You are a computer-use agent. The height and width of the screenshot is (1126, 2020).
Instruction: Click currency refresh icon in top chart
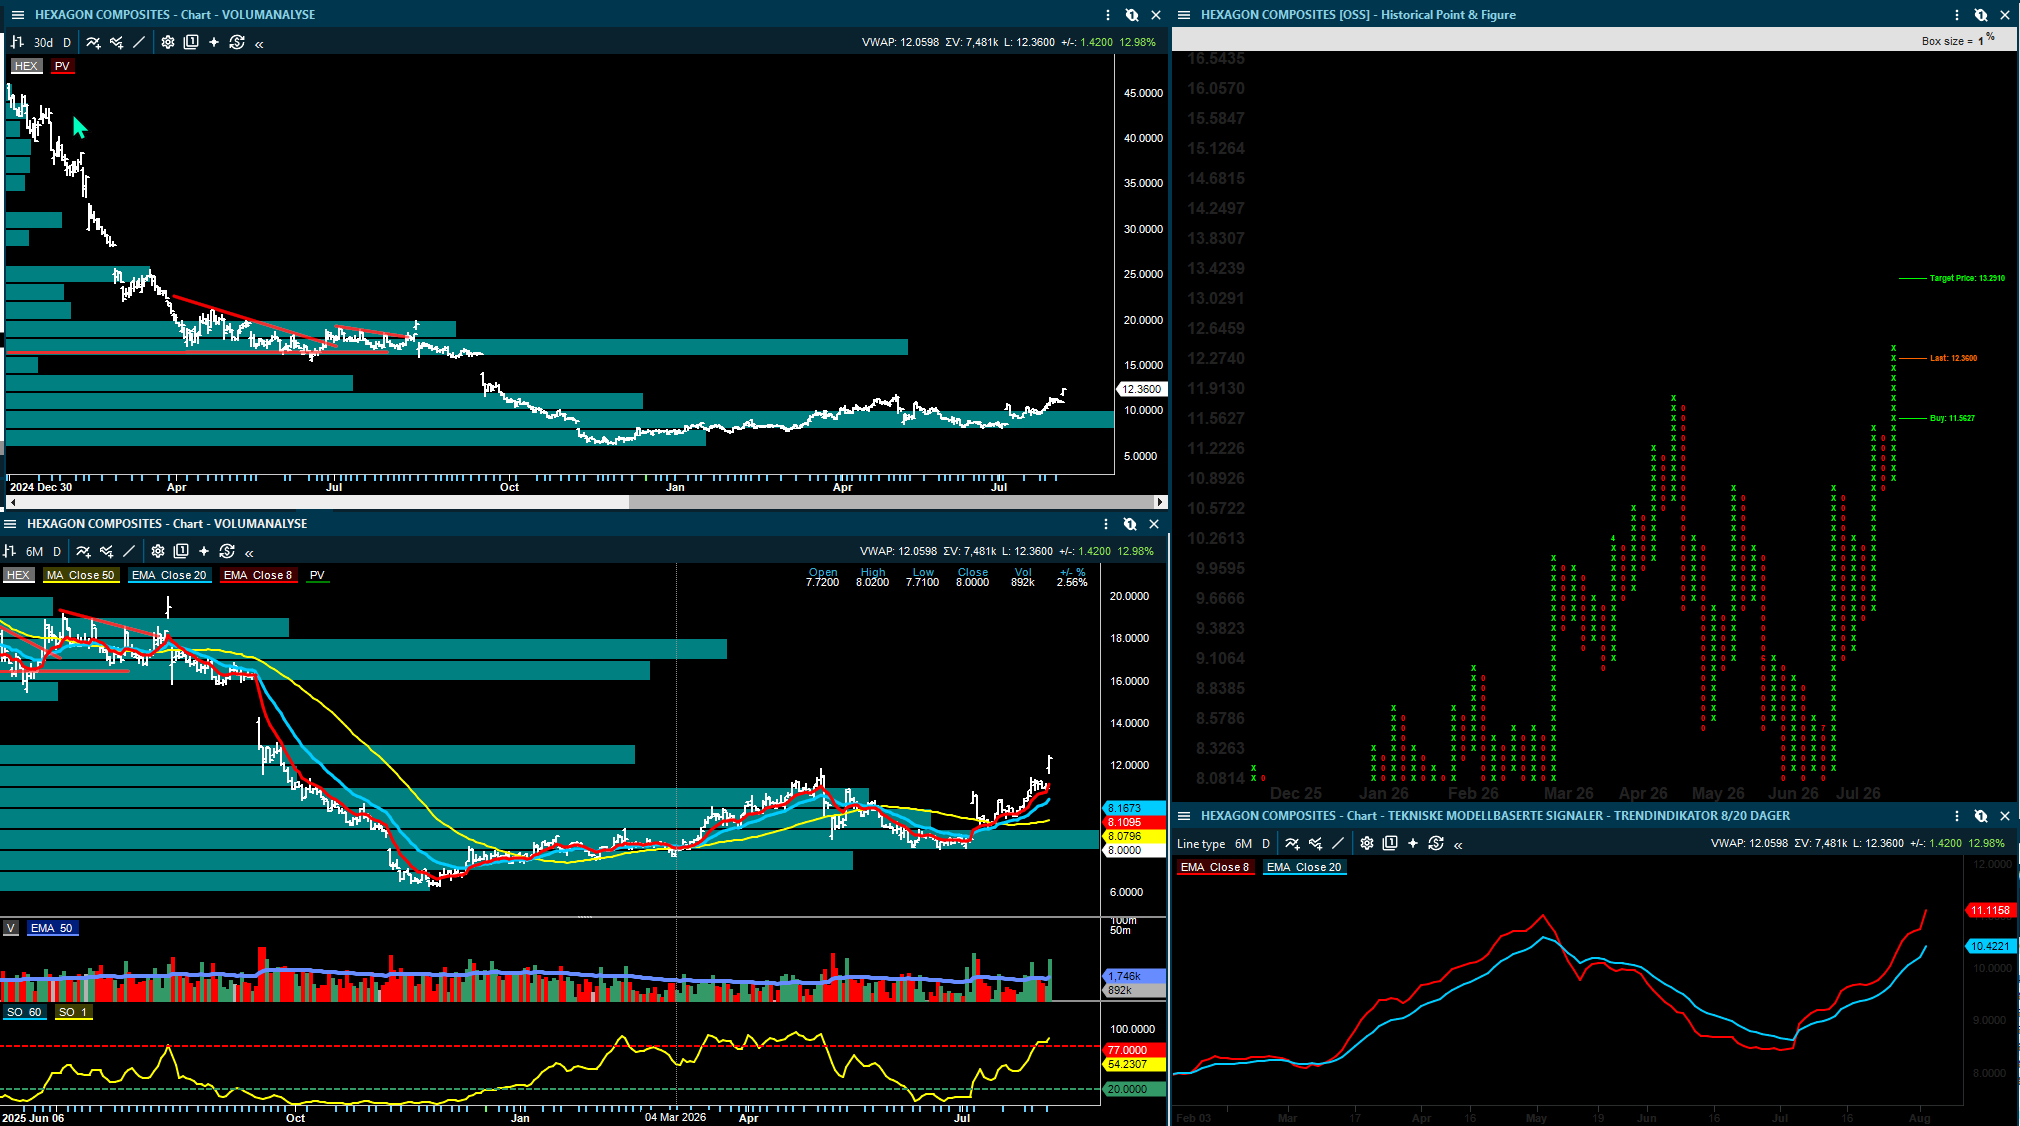[237, 42]
